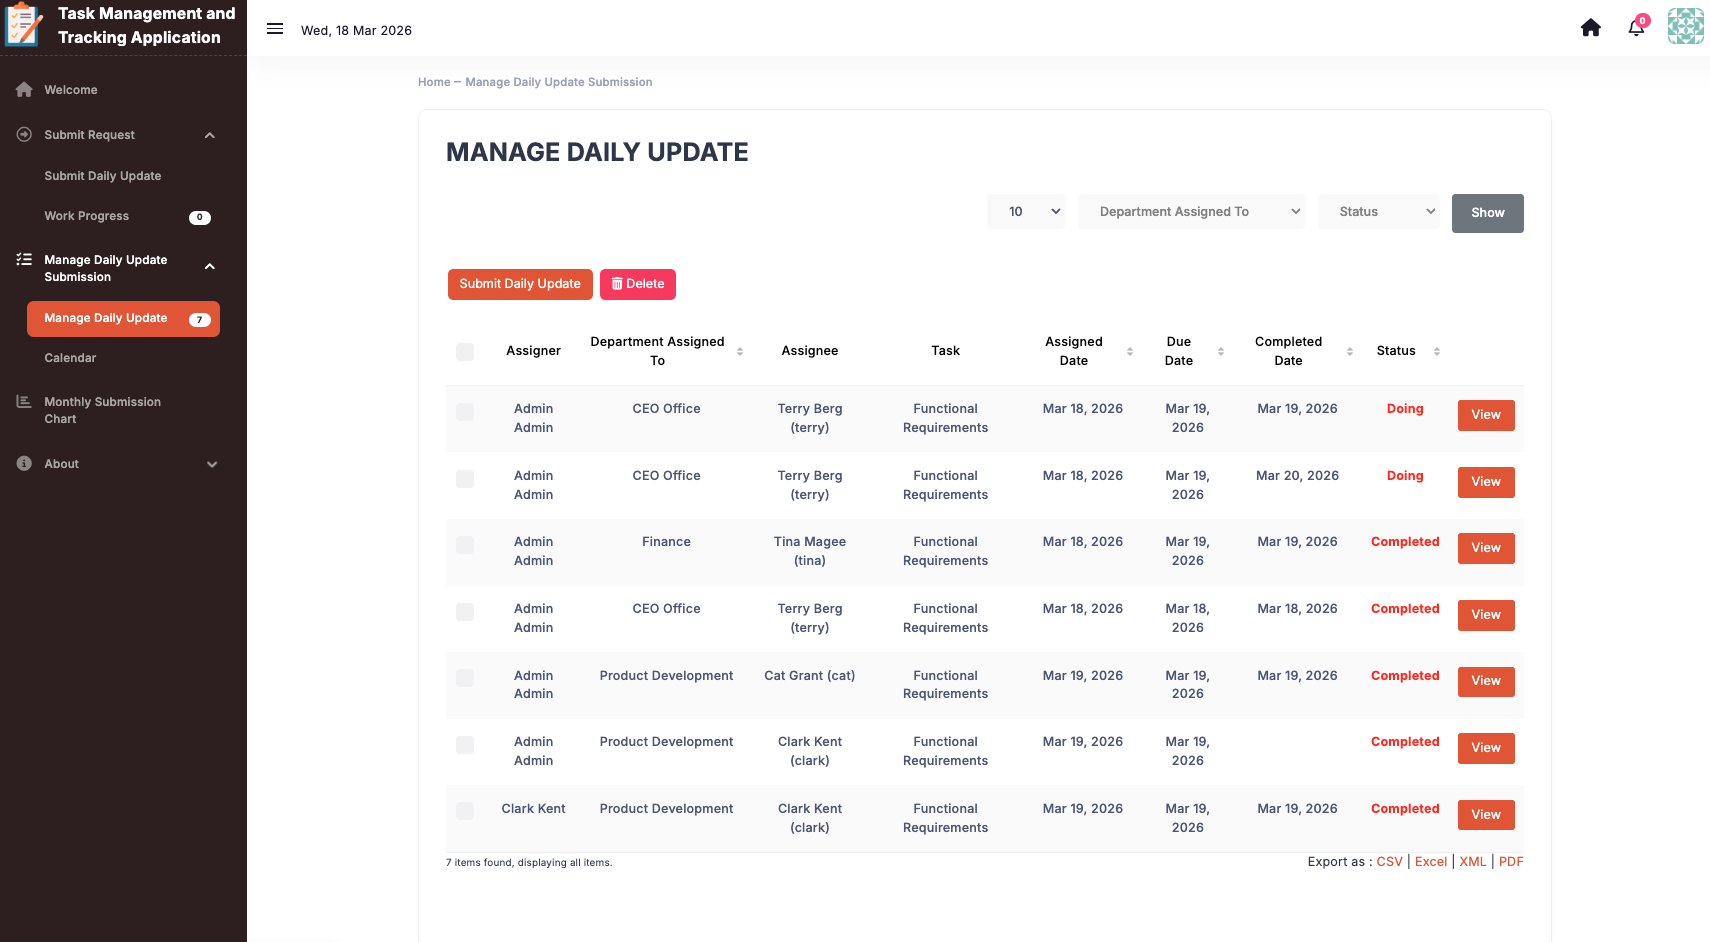Sort by Status column arrows
The image size is (1710, 942).
point(1436,351)
